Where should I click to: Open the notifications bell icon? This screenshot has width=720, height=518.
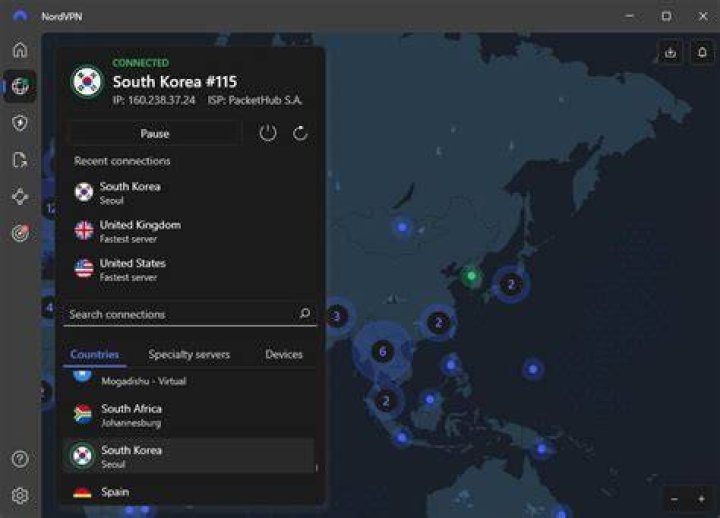pos(702,52)
